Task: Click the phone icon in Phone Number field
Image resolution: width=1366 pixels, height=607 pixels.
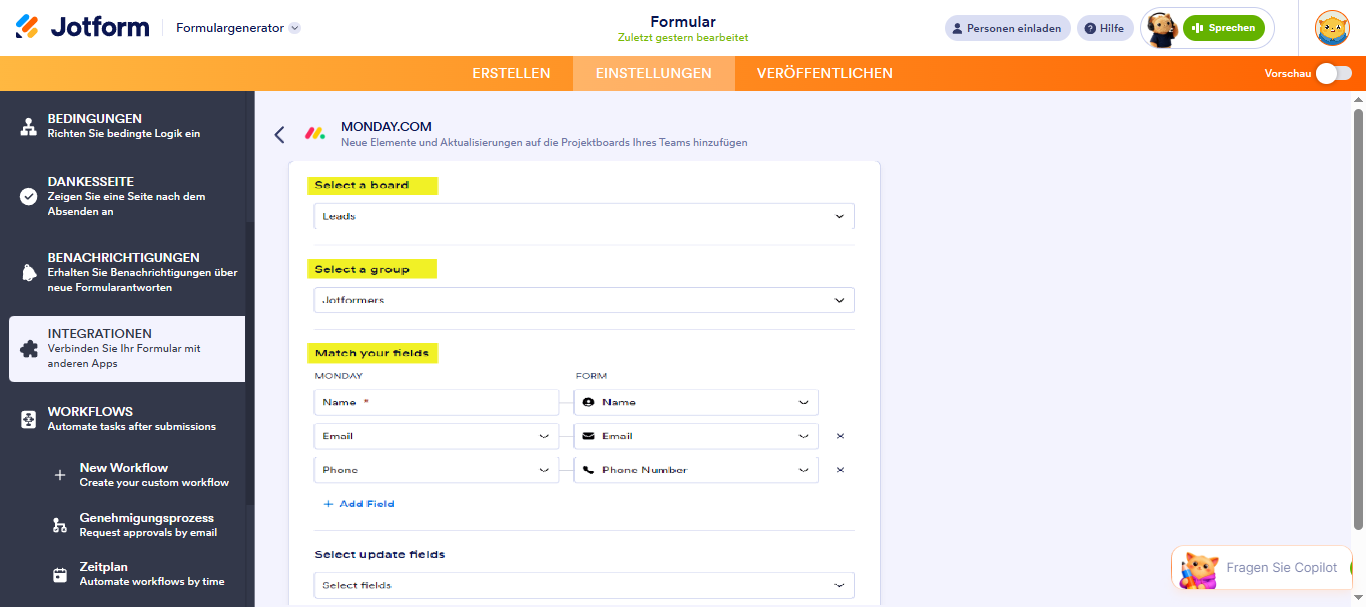Action: pos(588,470)
